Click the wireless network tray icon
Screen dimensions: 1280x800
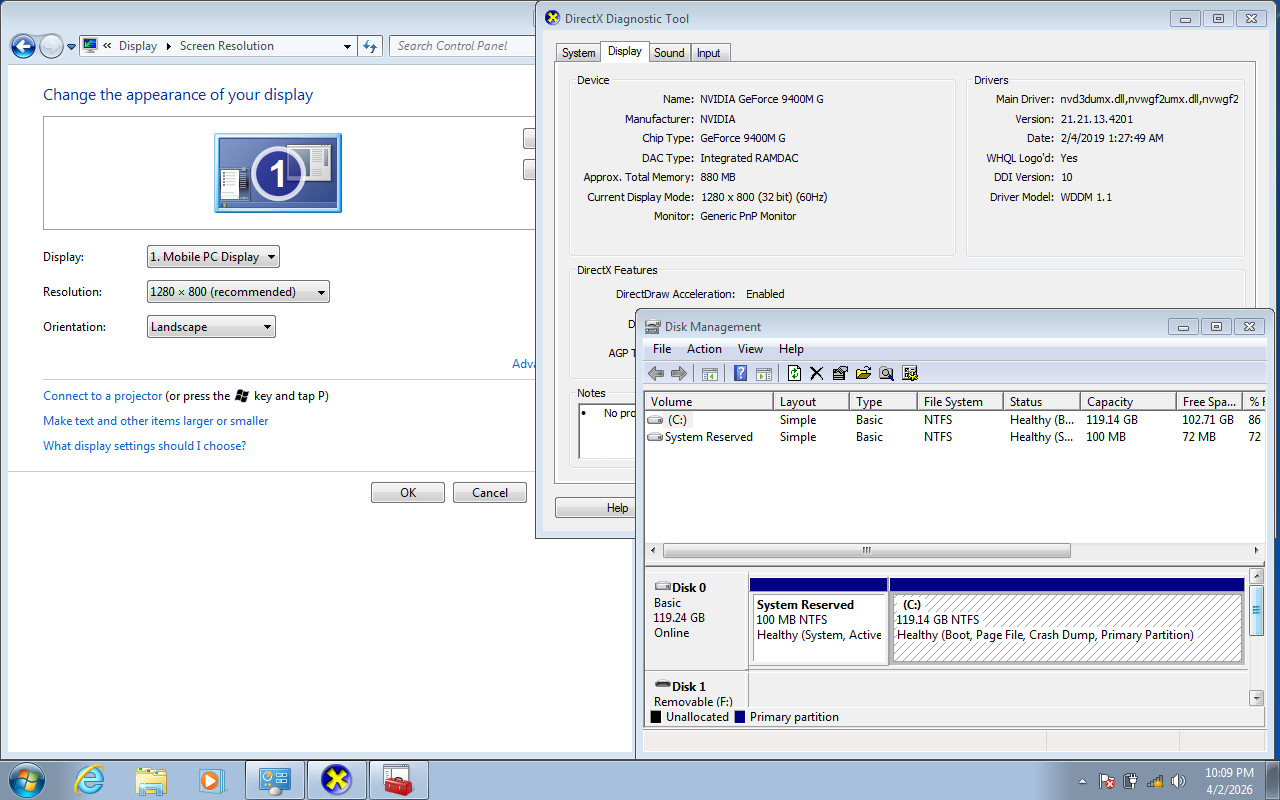1155,781
